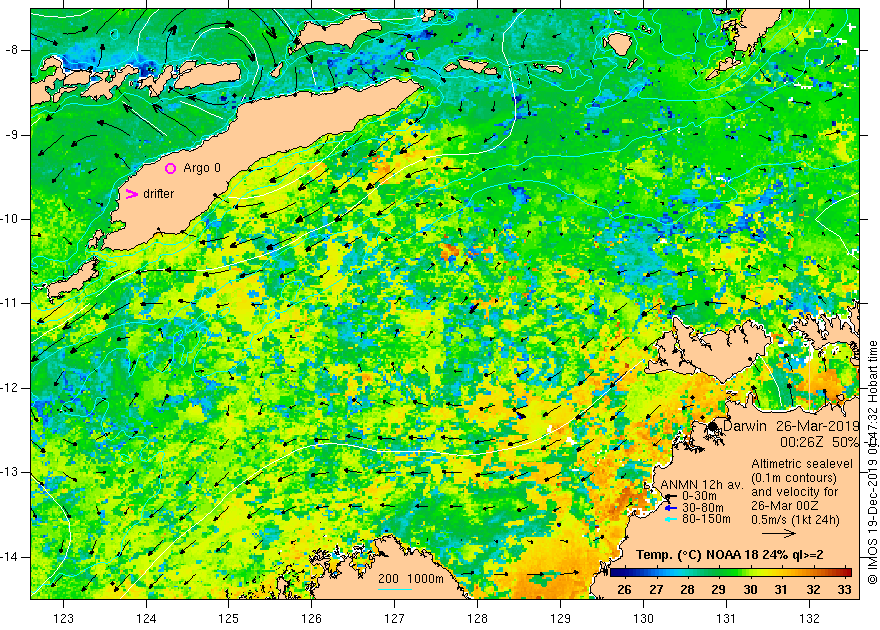Click the '26-Mar-2019' date text
880x630 pixels.
click(818, 426)
